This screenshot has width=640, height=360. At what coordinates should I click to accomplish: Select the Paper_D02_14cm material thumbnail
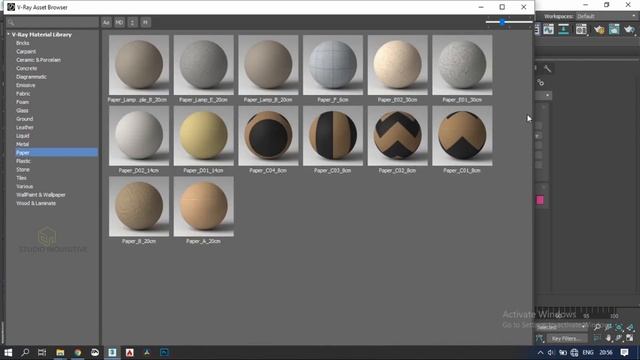pos(139,136)
